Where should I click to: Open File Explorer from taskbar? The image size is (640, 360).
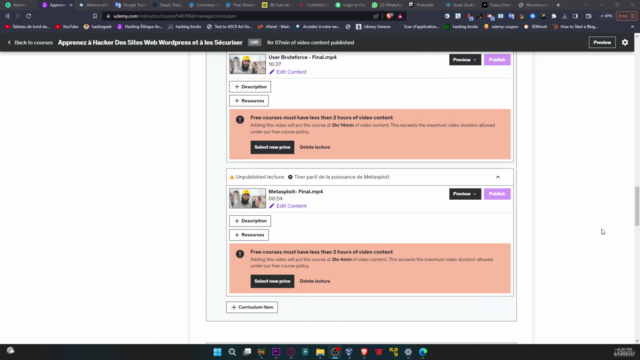(x=320, y=352)
